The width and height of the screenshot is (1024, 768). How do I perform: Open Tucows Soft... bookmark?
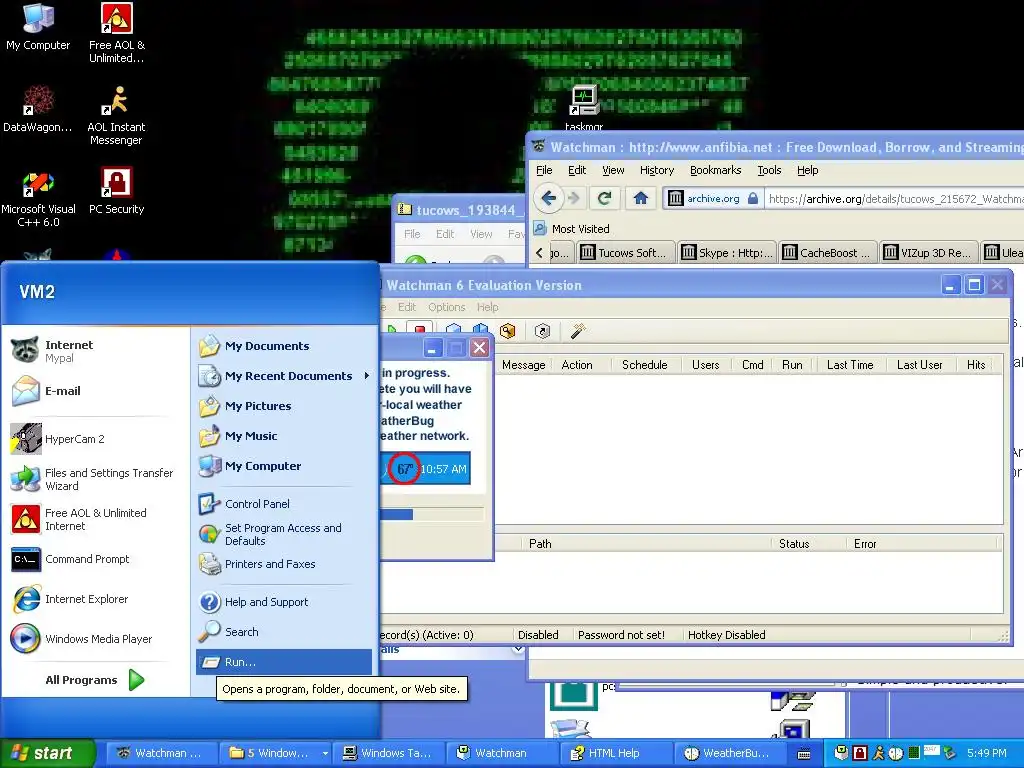tap(625, 252)
